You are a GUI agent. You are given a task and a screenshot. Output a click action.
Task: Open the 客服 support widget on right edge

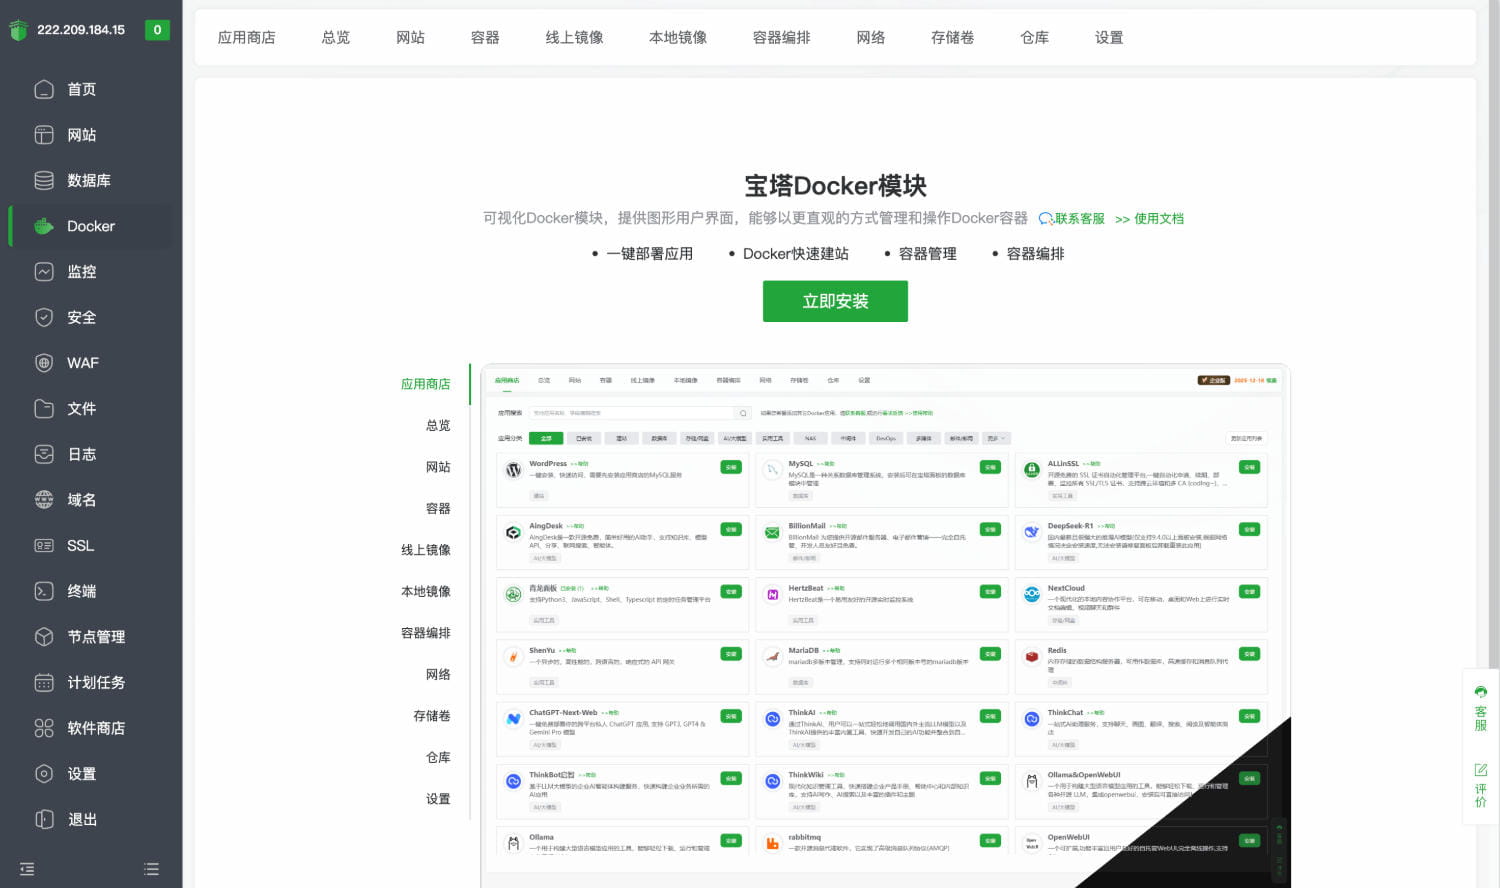pyautogui.click(x=1481, y=708)
